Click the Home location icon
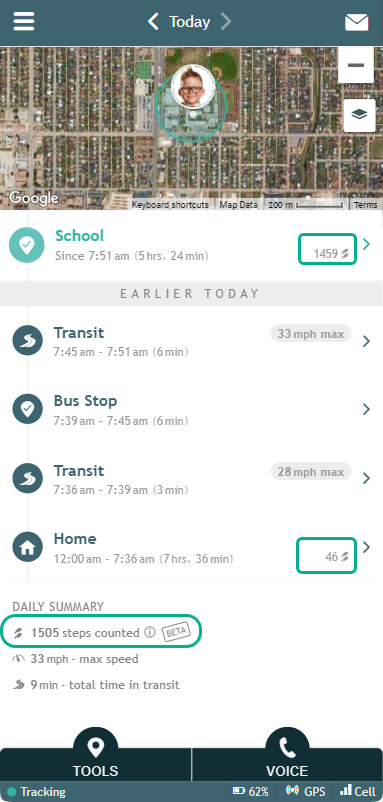This screenshot has height=802, width=383. coord(28,548)
